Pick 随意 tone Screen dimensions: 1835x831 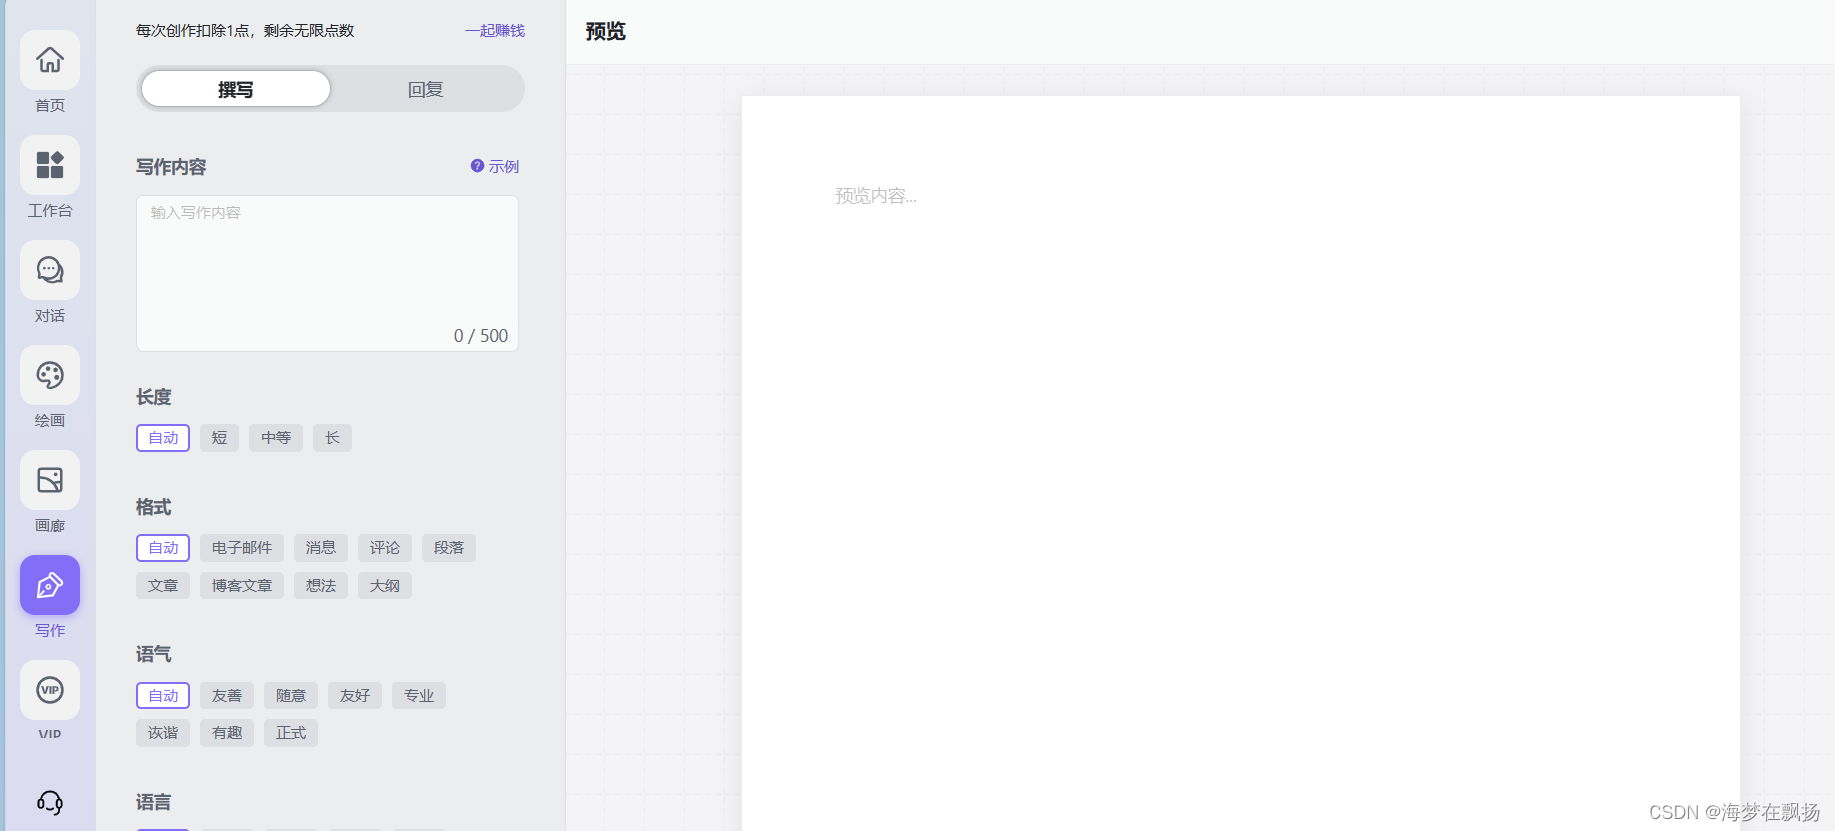pos(291,695)
